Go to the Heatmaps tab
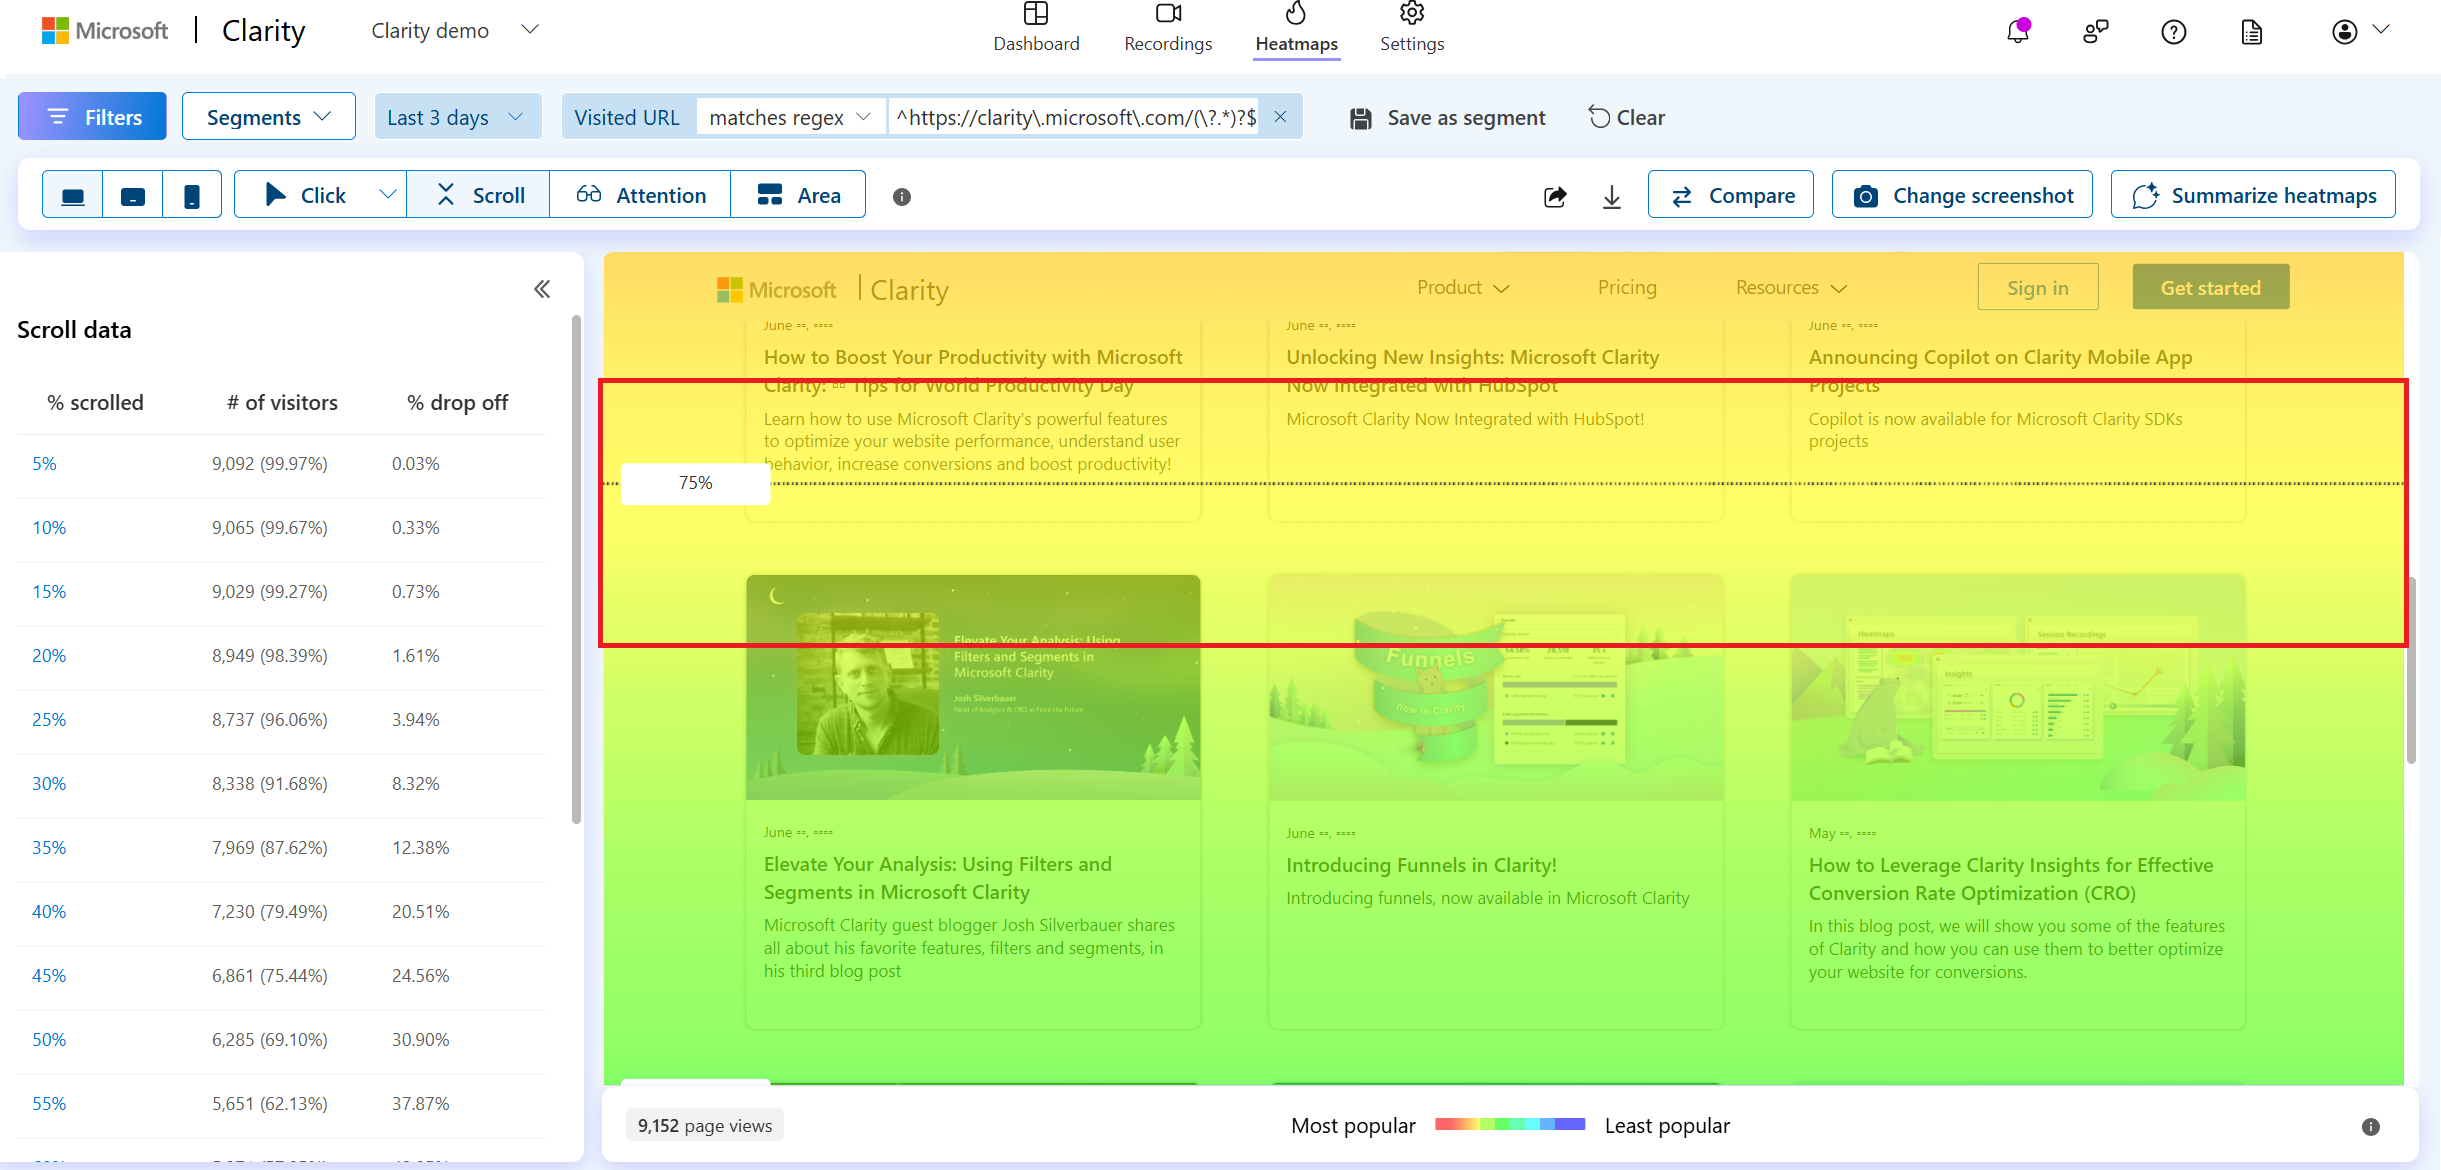Image resolution: width=2441 pixels, height=1170 pixels. tap(1296, 30)
